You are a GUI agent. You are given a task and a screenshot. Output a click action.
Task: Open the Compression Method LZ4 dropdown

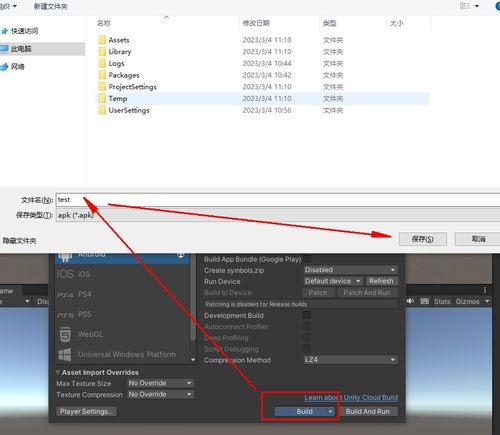350,360
